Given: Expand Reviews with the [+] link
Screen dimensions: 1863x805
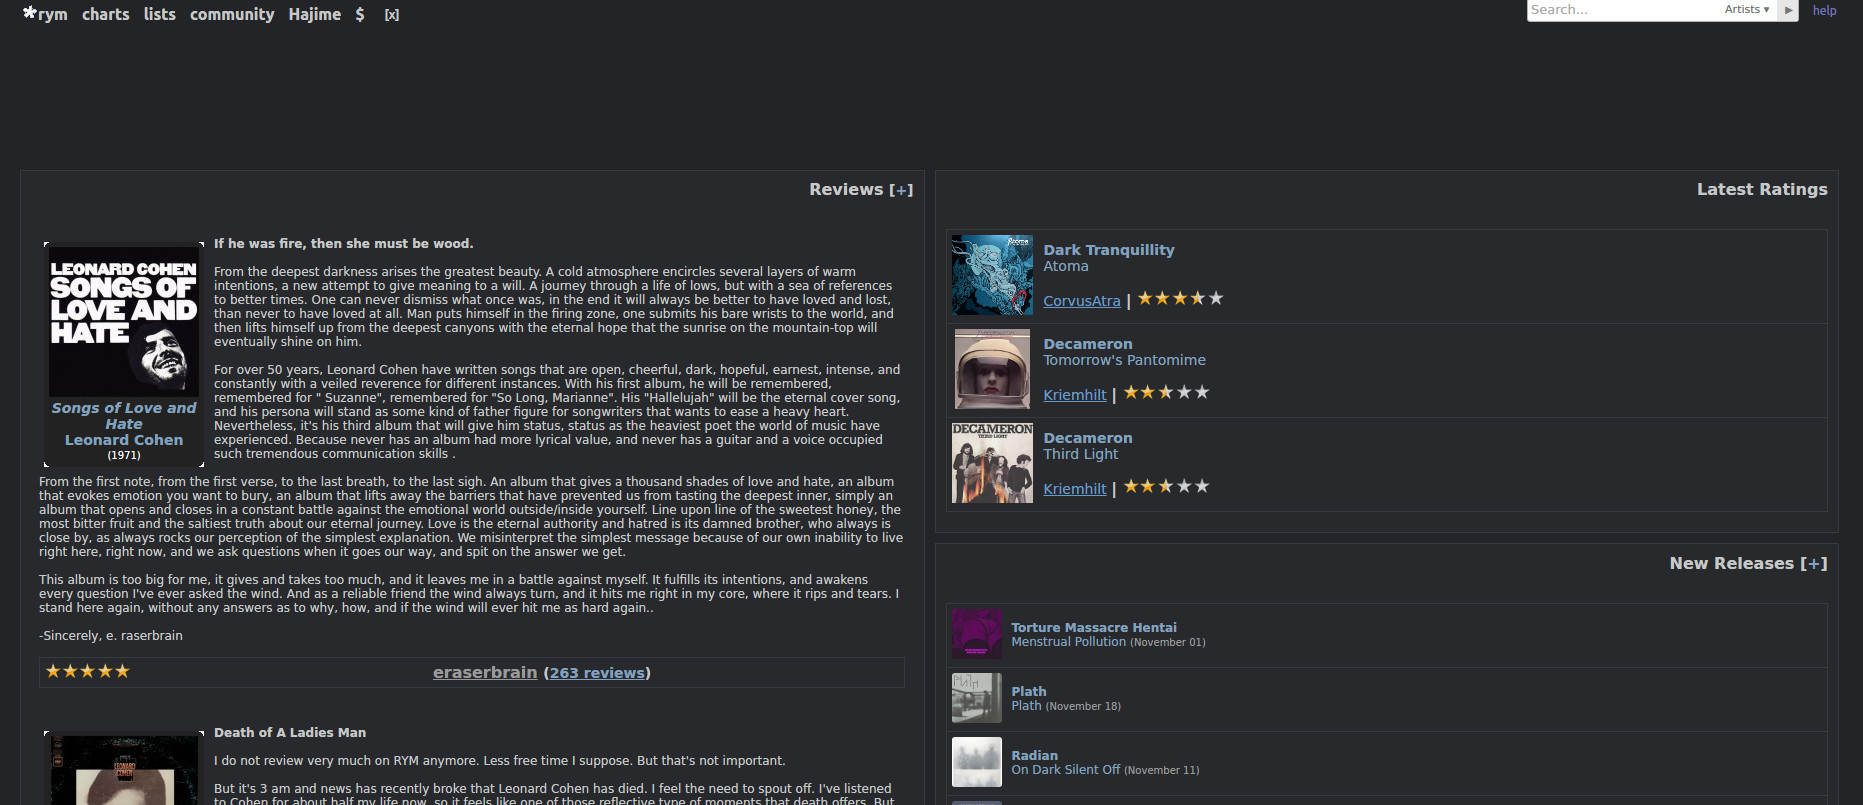Looking at the screenshot, I should click(x=901, y=190).
